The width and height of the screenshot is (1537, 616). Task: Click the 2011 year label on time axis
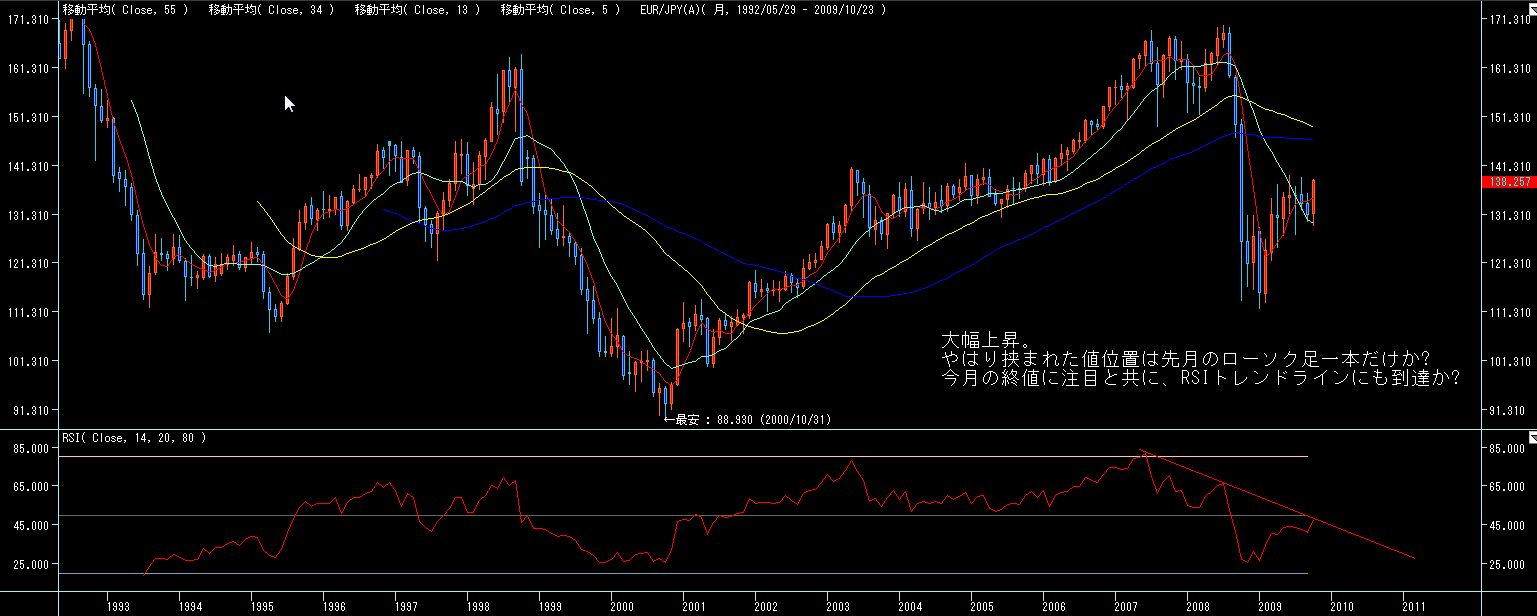pos(1414,606)
